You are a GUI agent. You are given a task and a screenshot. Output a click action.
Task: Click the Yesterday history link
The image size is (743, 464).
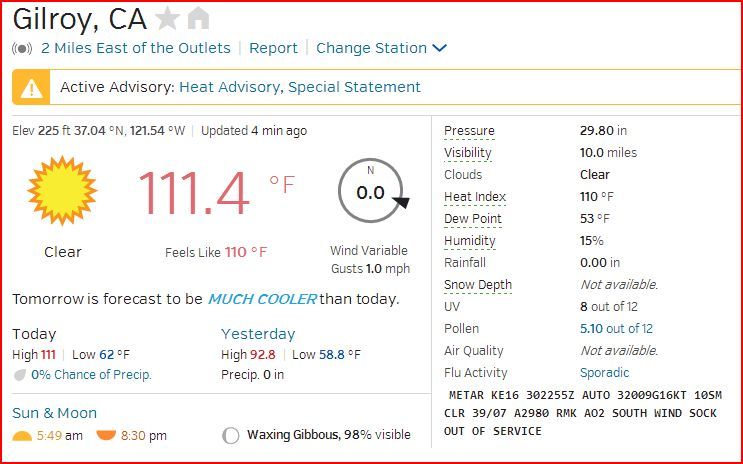click(x=258, y=334)
